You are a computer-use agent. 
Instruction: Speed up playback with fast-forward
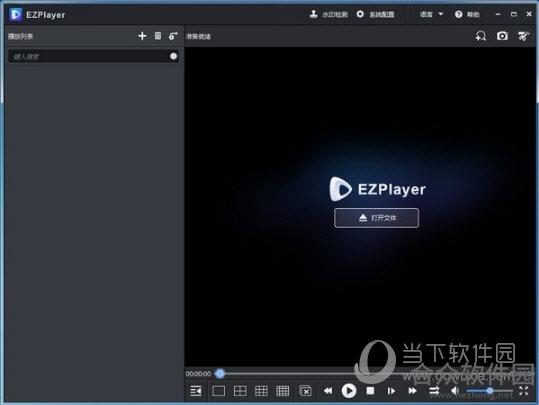point(412,391)
